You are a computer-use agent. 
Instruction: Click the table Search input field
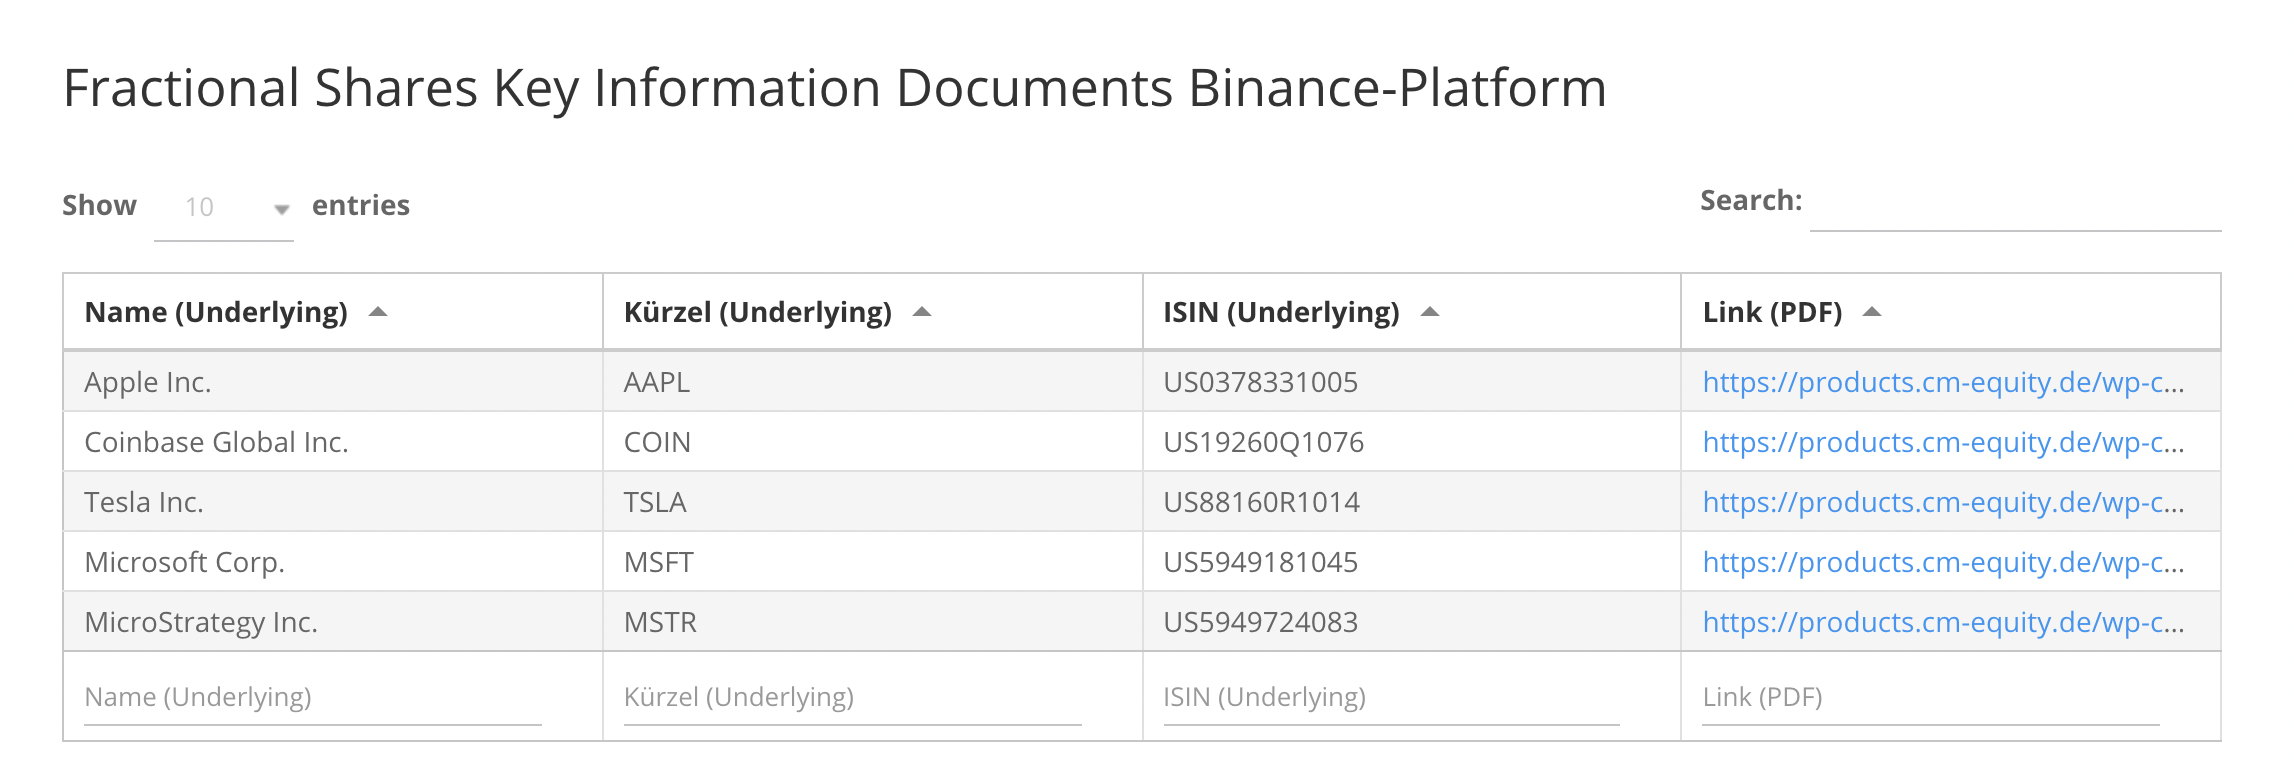pyautogui.click(x=2014, y=204)
